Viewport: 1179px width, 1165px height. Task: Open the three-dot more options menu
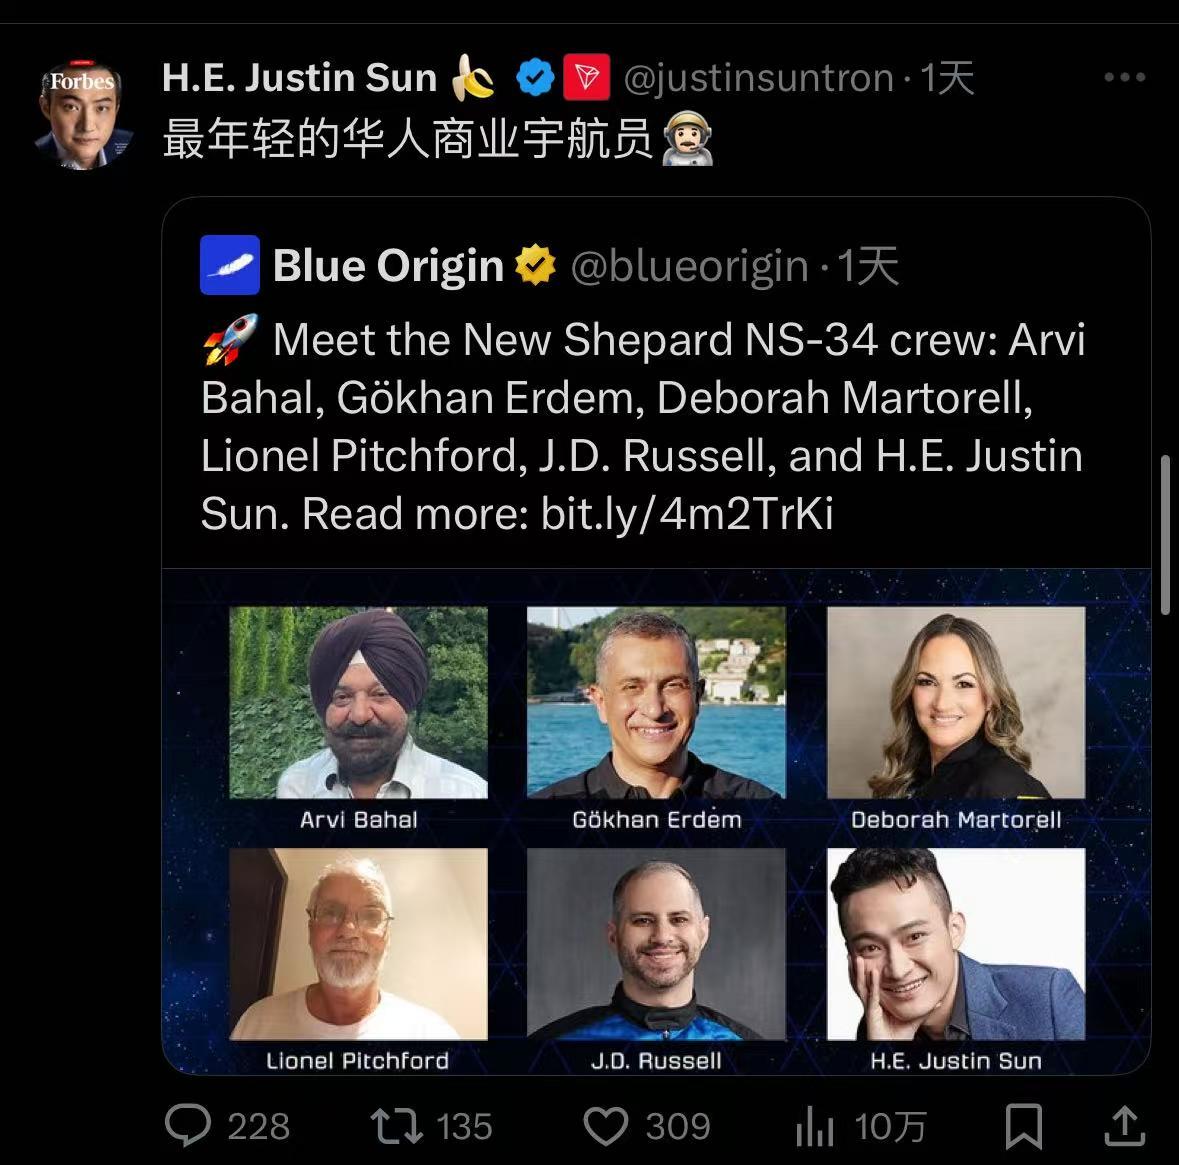(x=1125, y=77)
